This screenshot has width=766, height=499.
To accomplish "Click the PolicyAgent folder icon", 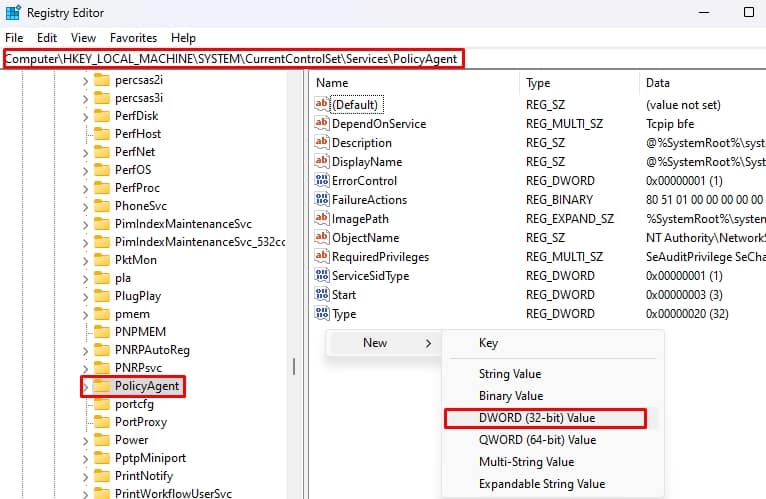I will coord(102,386).
